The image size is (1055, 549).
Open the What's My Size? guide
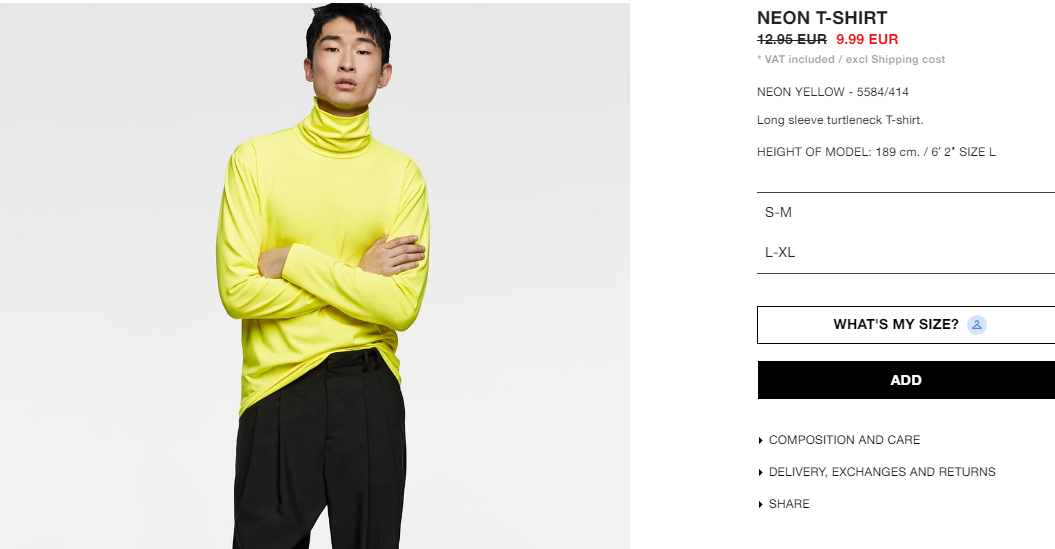(x=906, y=325)
